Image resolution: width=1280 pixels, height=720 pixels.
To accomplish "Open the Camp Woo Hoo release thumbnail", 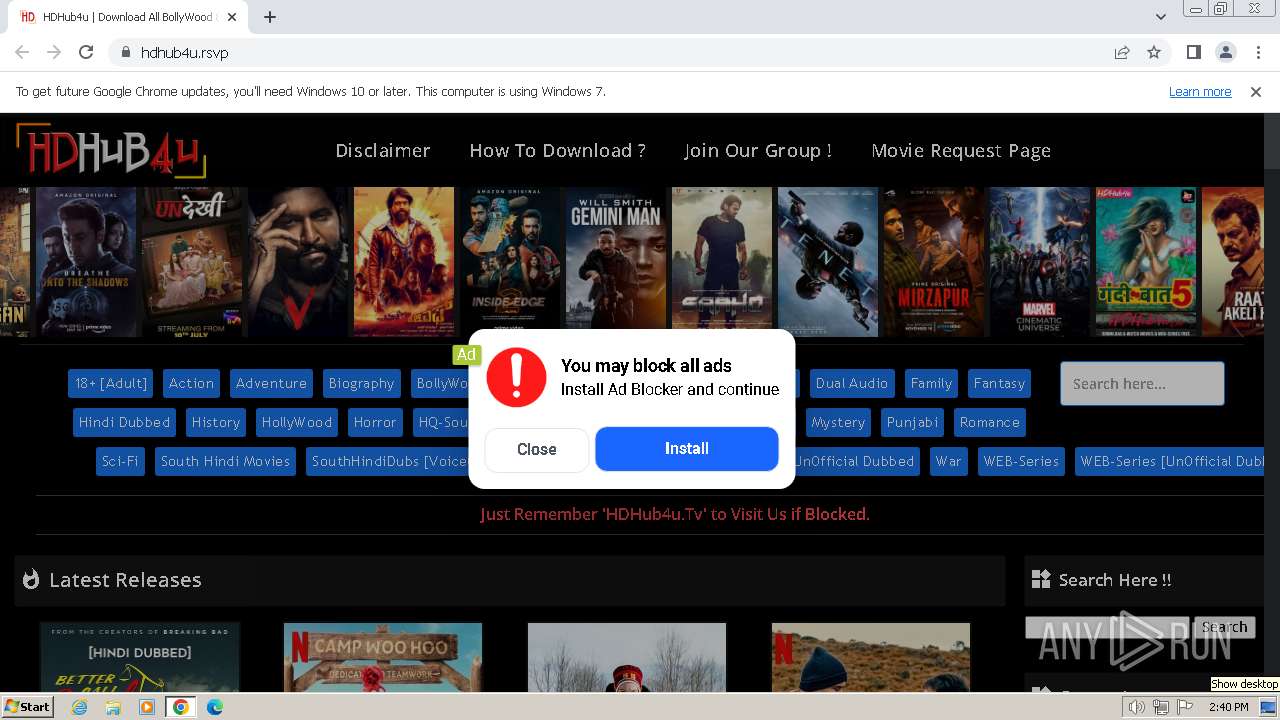I will click(x=383, y=658).
